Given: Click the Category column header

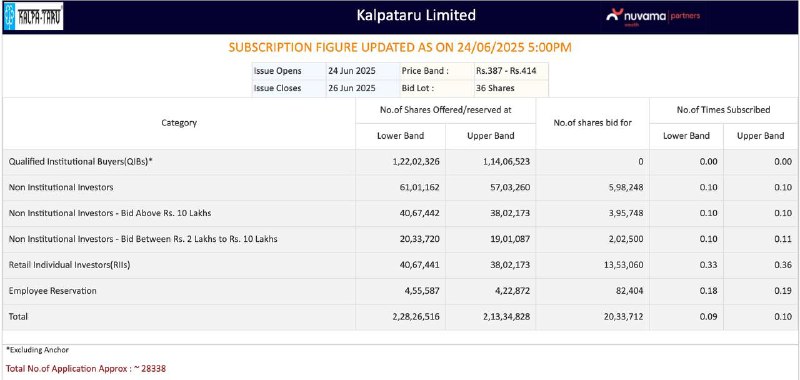Looking at the screenshot, I should coord(179,123).
